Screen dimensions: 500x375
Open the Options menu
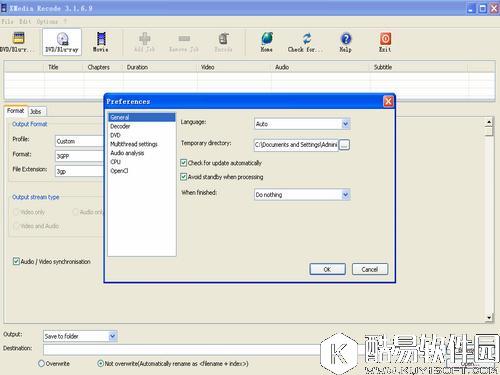point(47,22)
